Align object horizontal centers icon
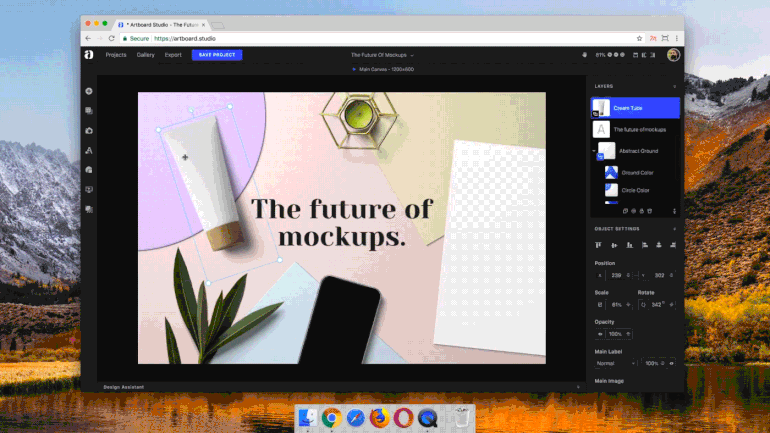Viewport: 770px width, 433px height. coord(659,245)
